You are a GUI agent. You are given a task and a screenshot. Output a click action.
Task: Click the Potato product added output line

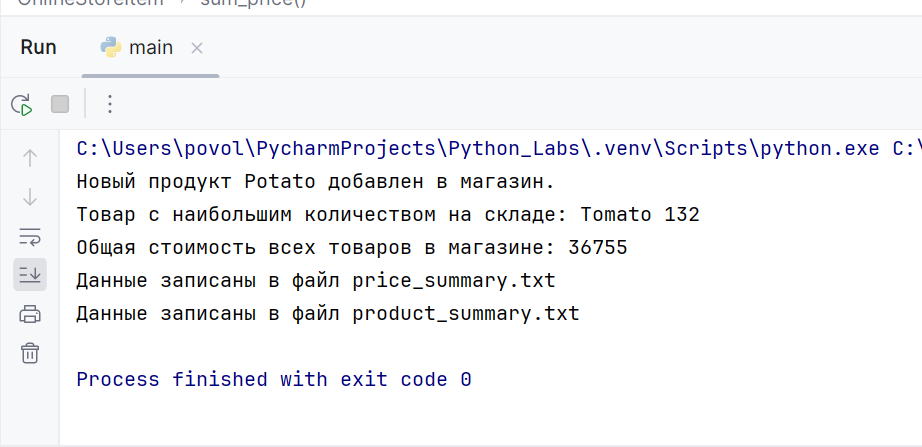point(316,182)
